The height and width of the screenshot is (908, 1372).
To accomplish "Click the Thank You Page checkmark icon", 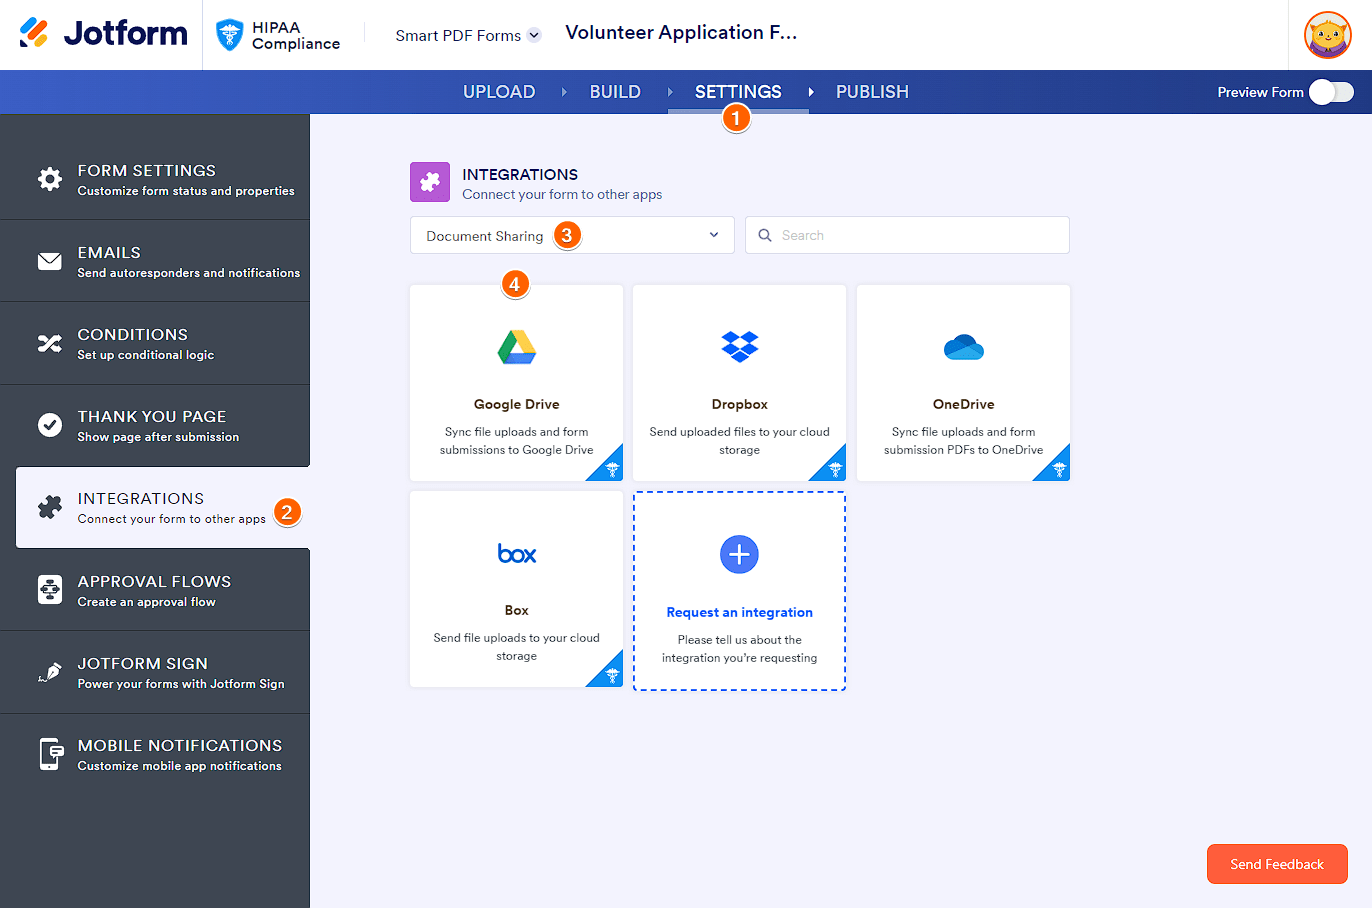I will click(x=50, y=425).
